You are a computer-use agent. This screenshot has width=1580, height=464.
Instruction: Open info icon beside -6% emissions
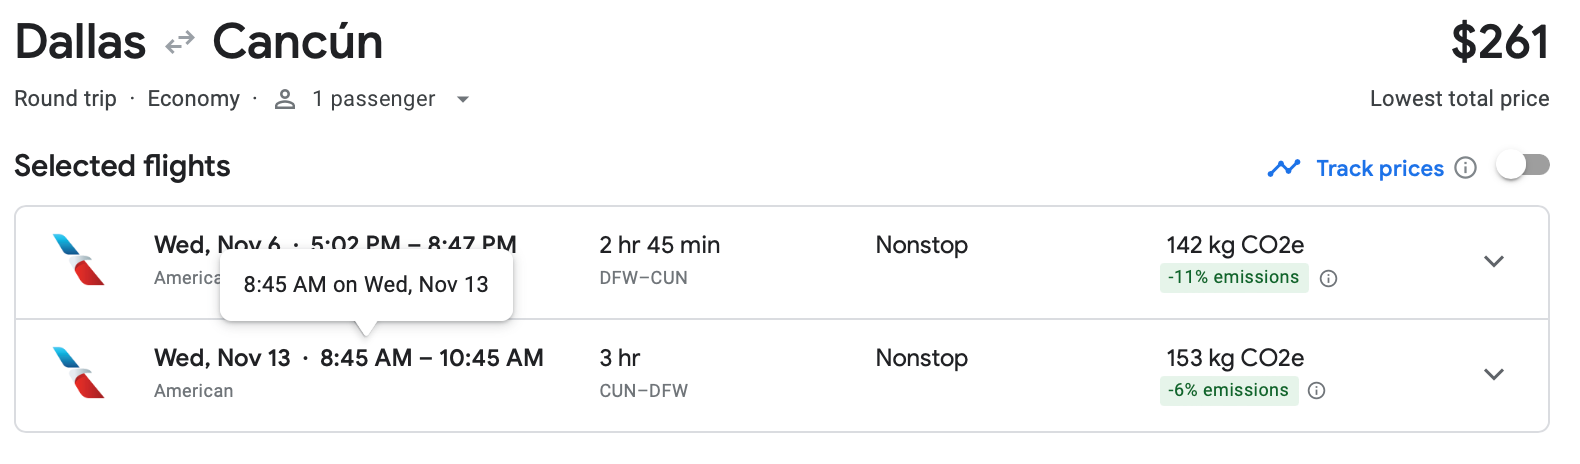coord(1316,391)
